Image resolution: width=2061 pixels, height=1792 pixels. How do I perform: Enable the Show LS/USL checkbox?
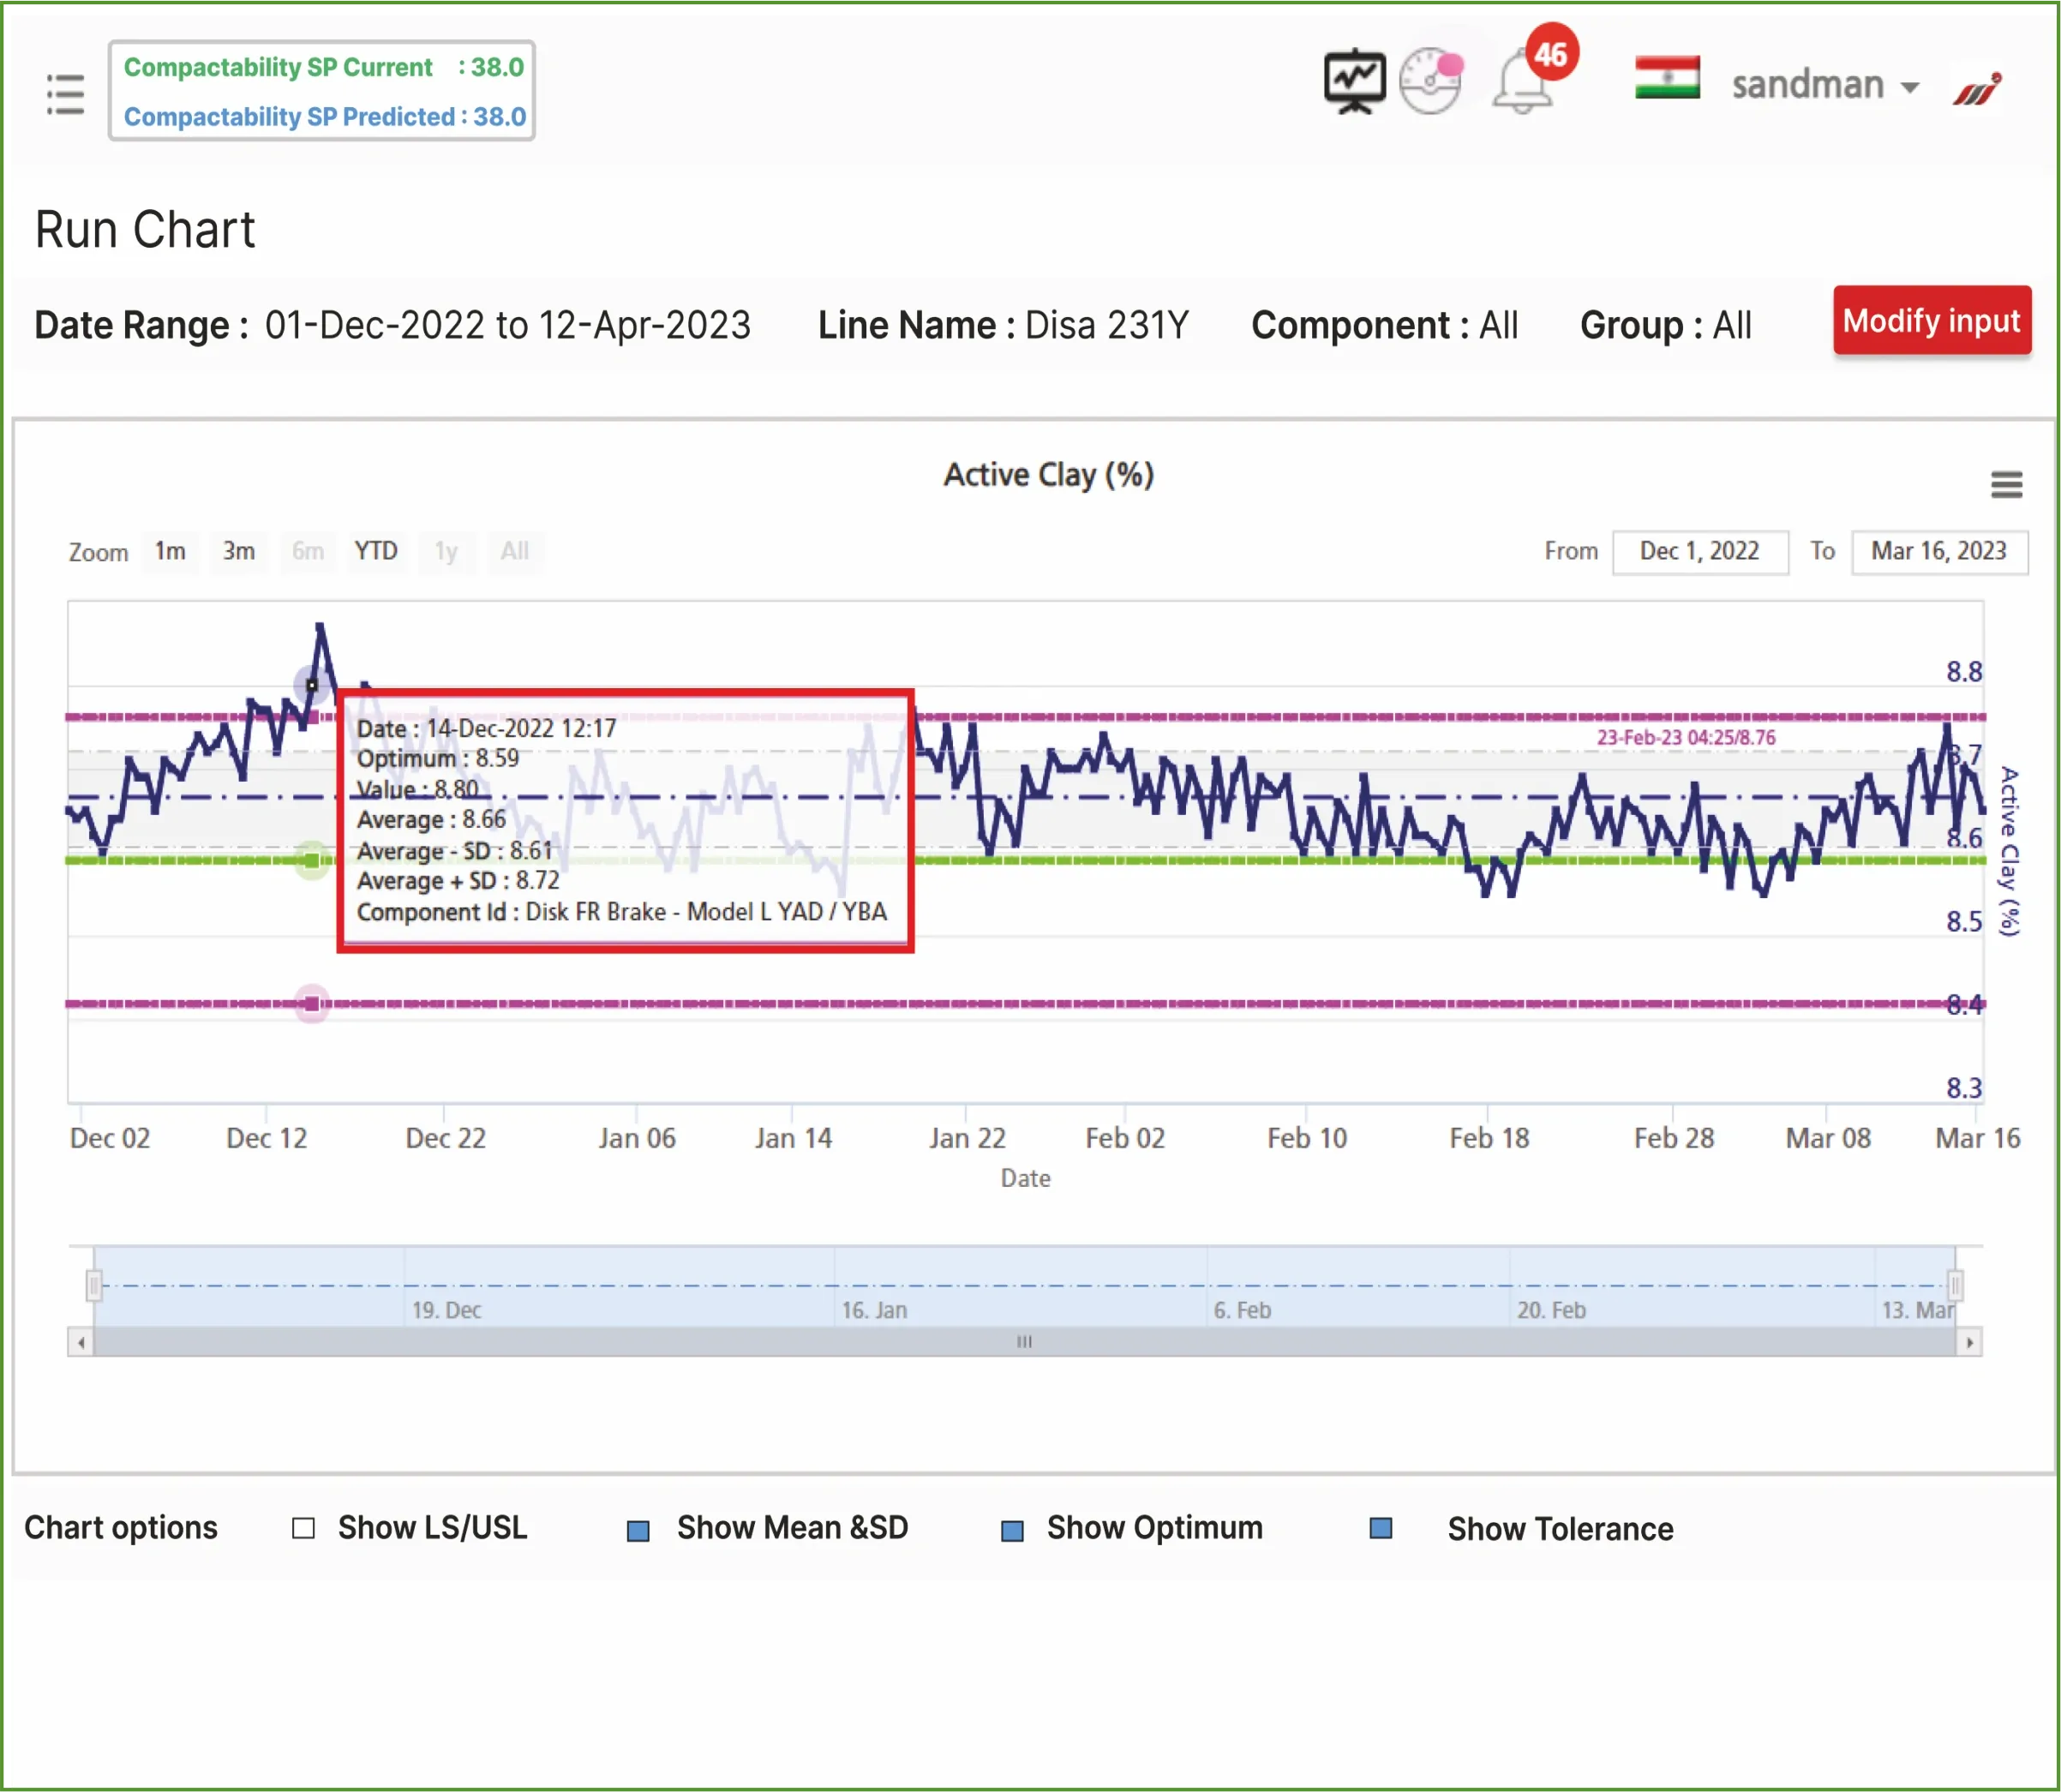pyautogui.click(x=303, y=1528)
